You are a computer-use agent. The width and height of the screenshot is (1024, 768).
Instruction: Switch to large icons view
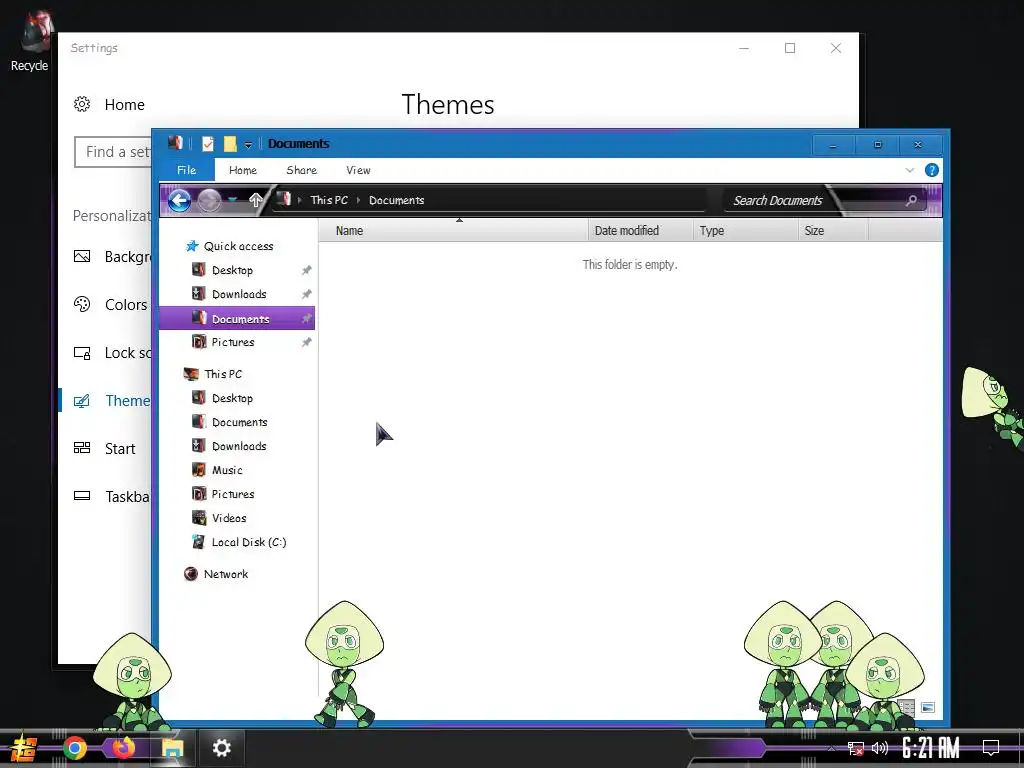click(928, 707)
